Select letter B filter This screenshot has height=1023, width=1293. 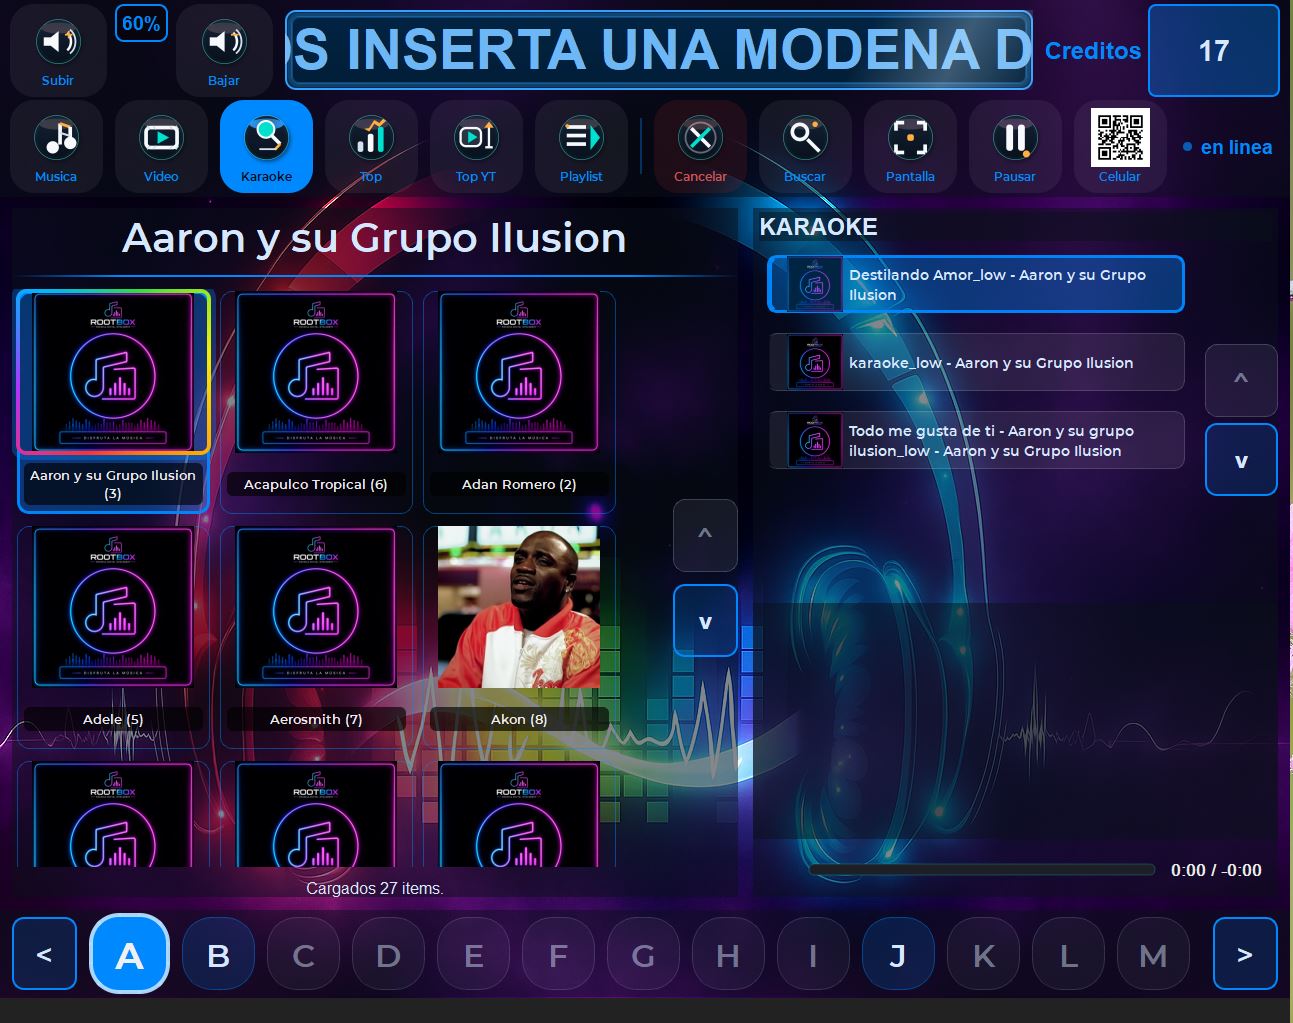point(218,955)
